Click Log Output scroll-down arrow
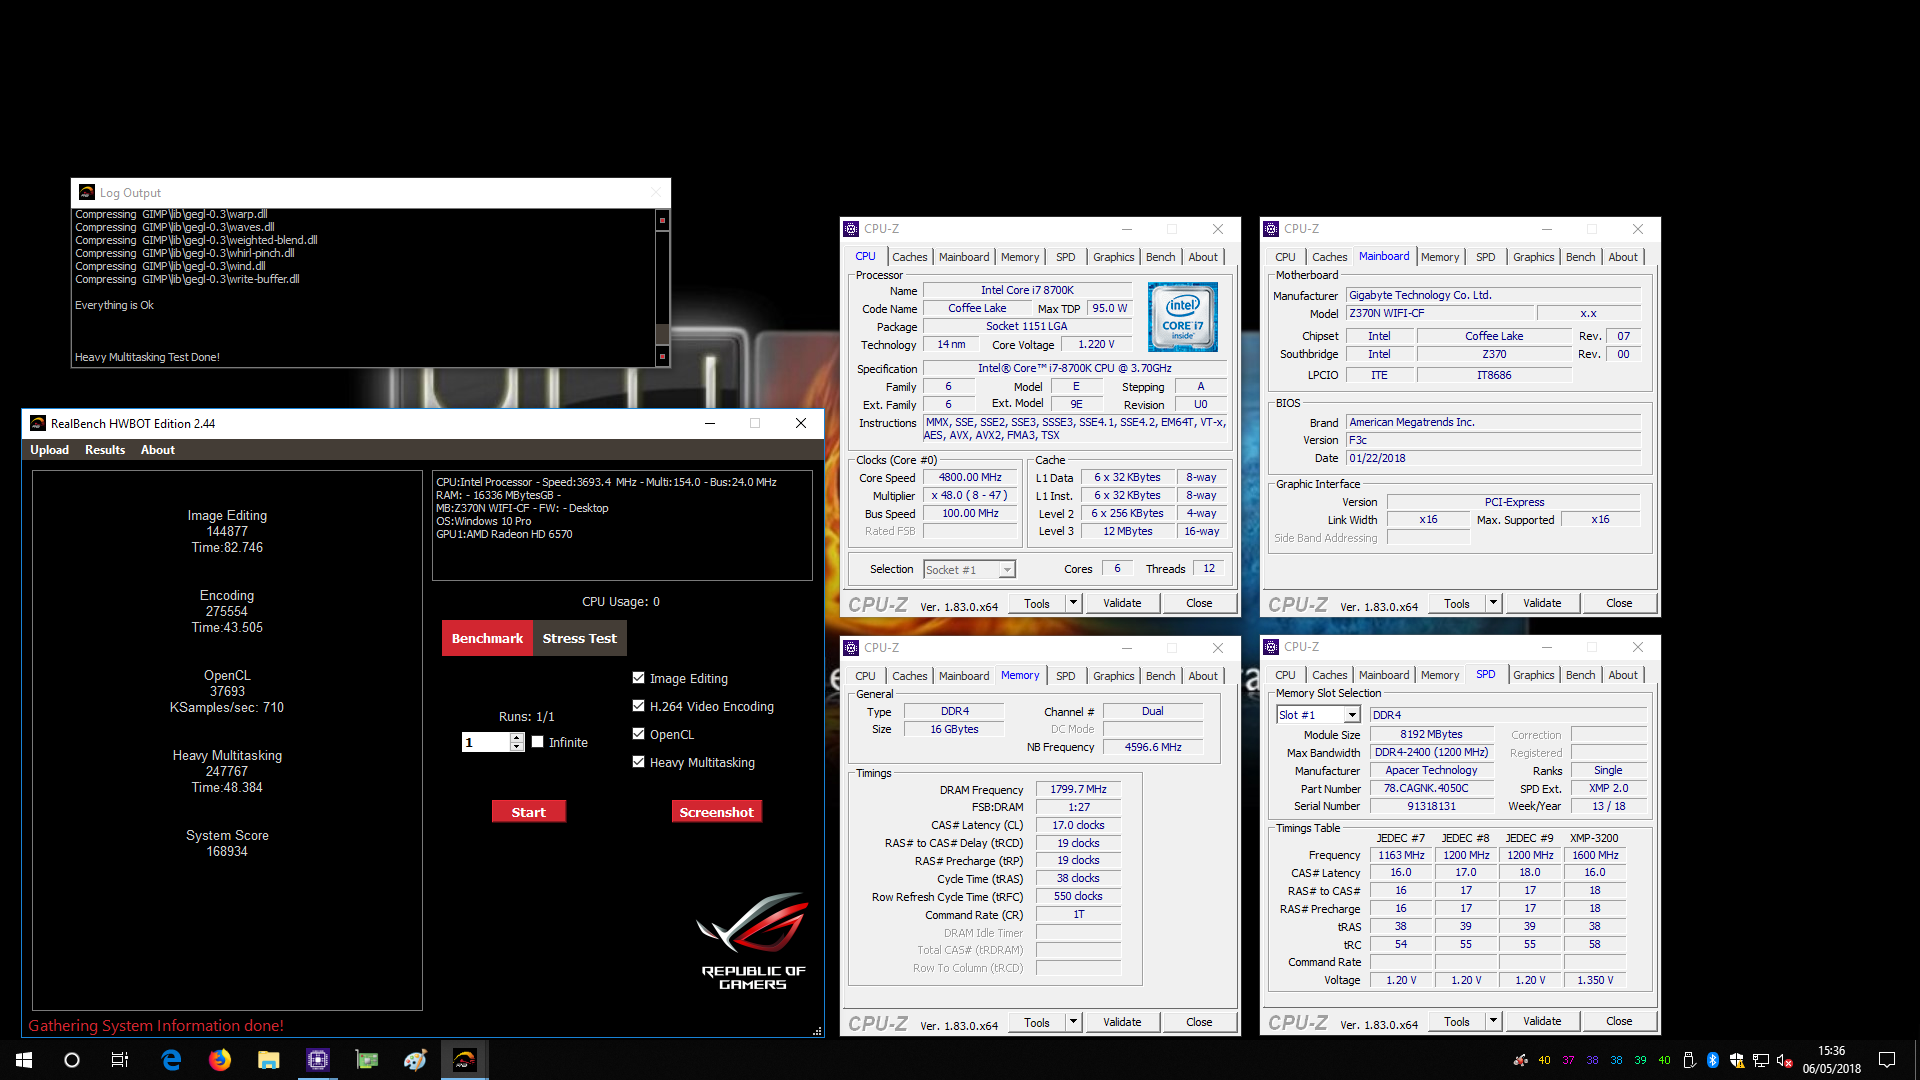 tap(662, 356)
